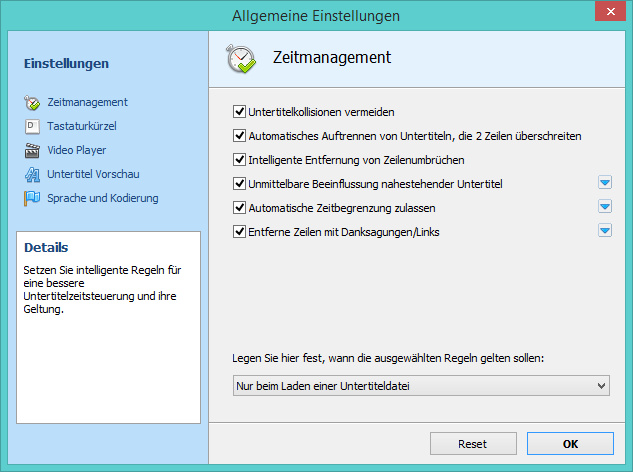Toggle Automatische Zeitbegrenzung zulassen checkbox

tap(239, 208)
